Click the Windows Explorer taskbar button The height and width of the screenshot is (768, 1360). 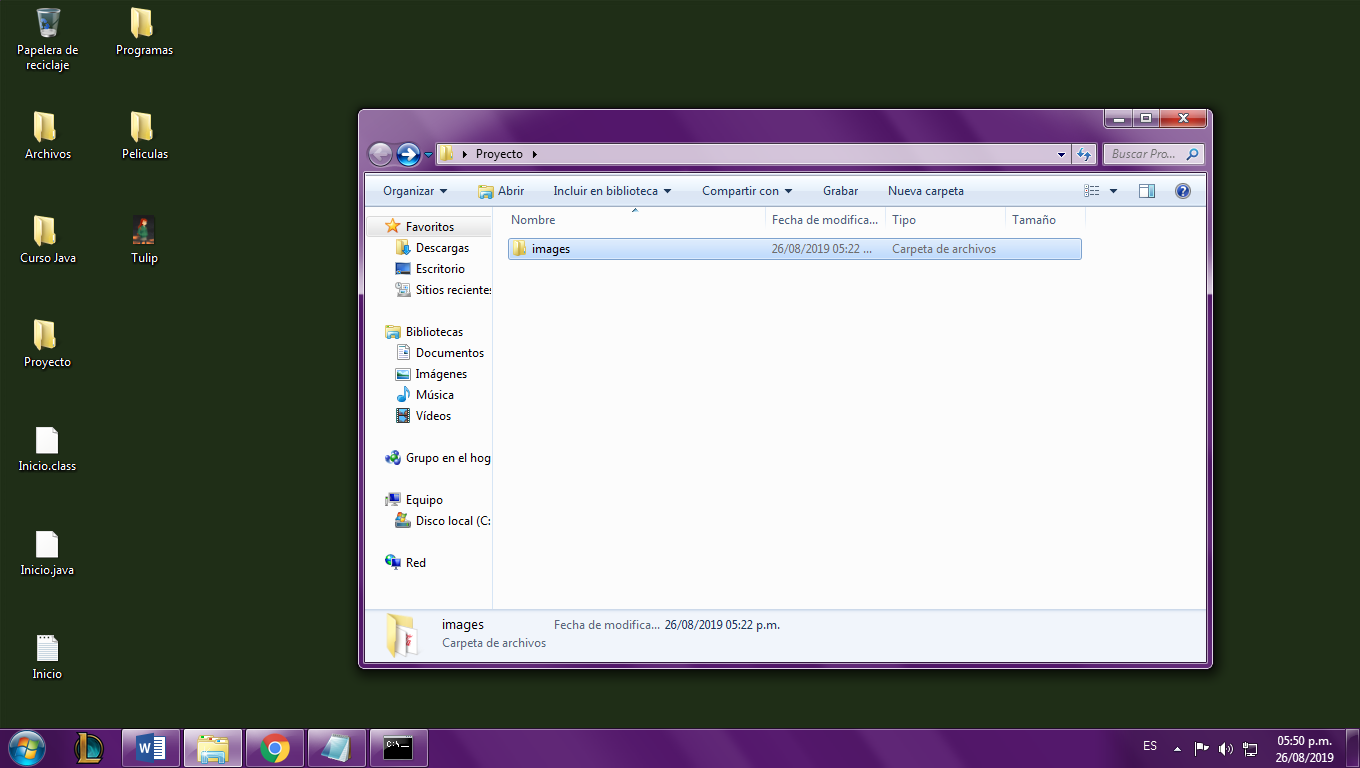coord(213,748)
